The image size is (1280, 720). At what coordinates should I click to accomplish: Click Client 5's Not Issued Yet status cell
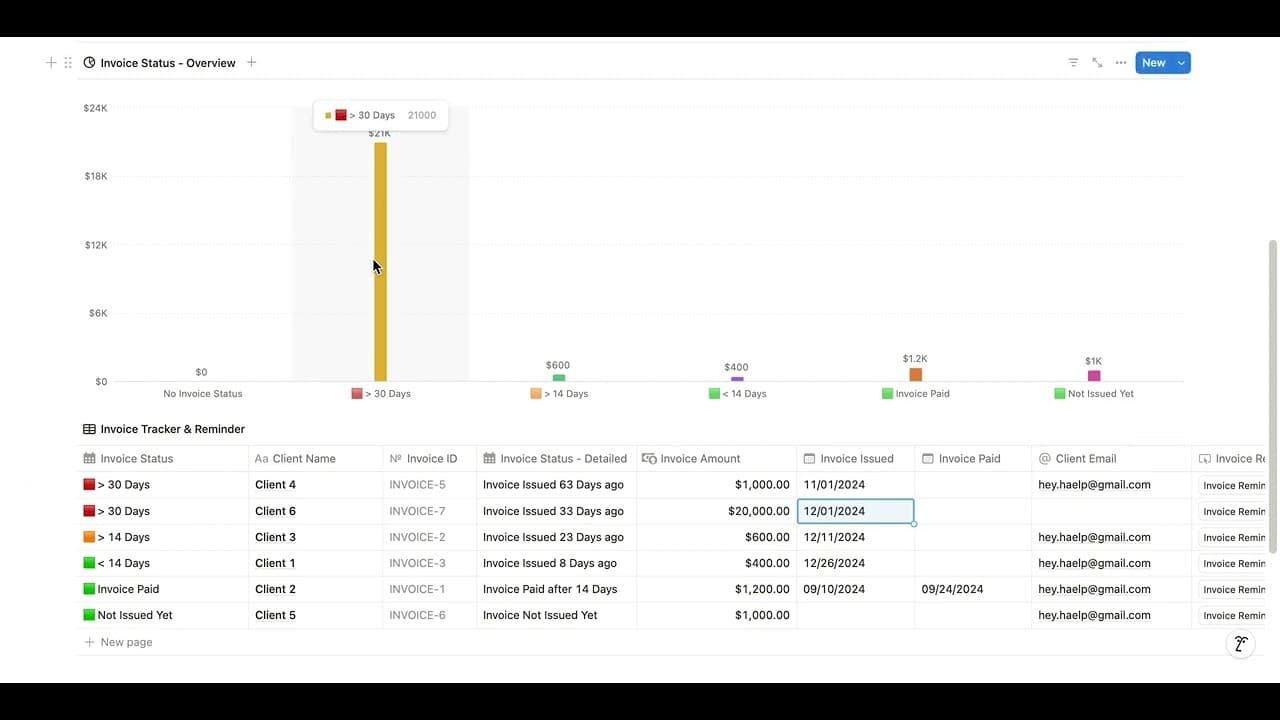(163, 615)
